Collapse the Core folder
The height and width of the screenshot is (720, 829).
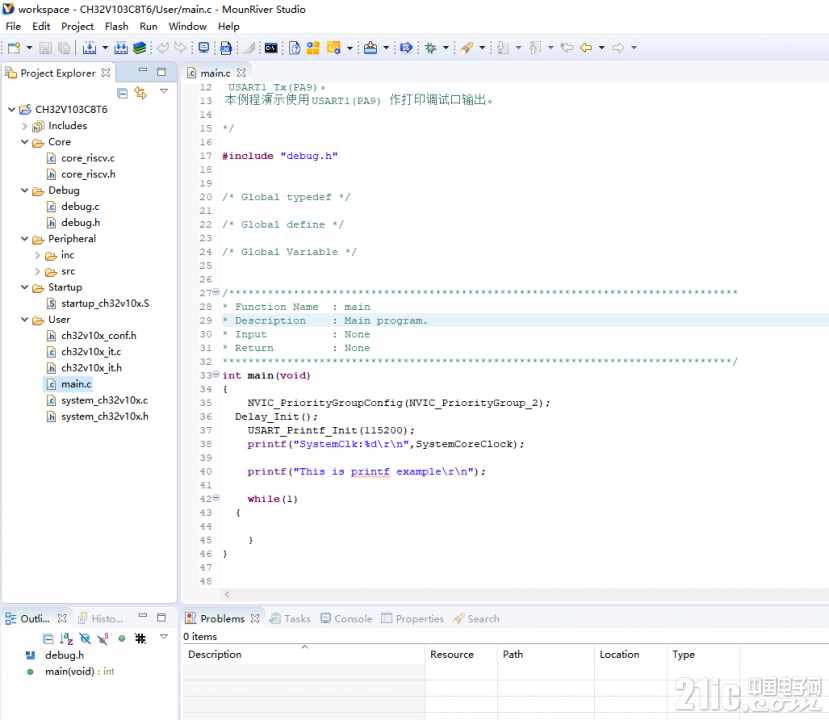tap(24, 142)
